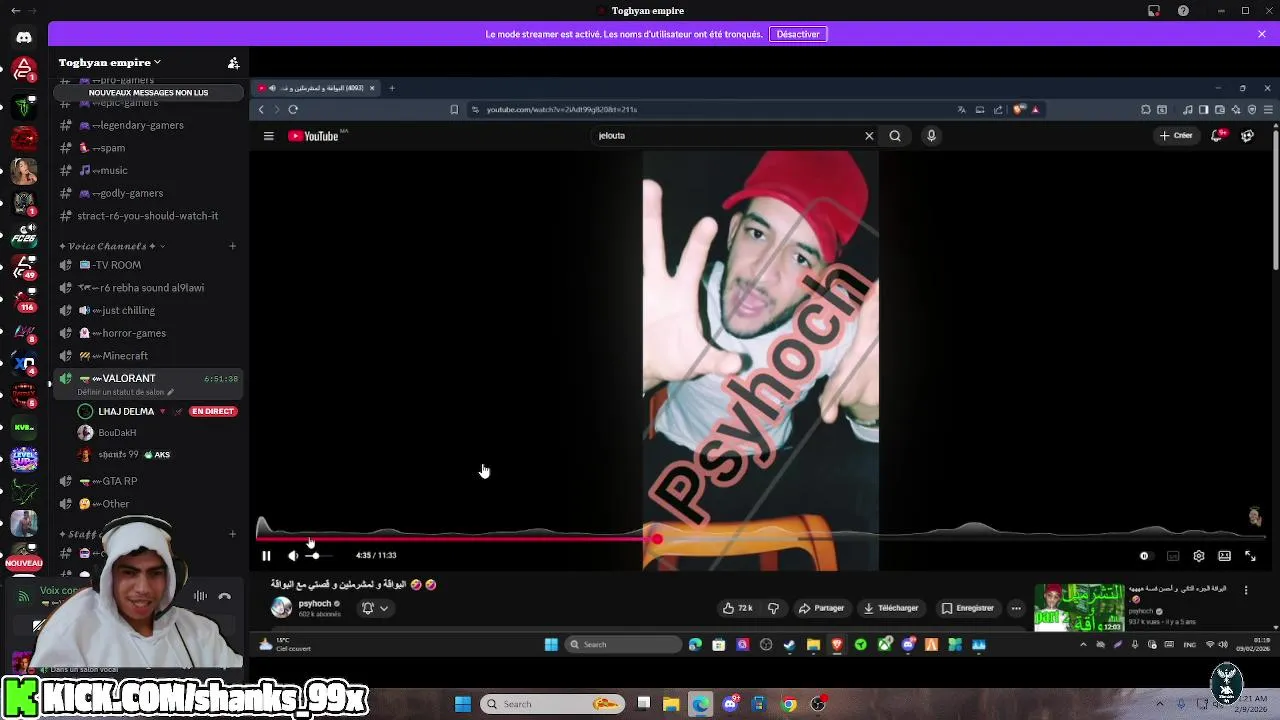Seek on the red video progress bar
The width and height of the screenshot is (1280, 720).
pyautogui.click(x=760, y=540)
